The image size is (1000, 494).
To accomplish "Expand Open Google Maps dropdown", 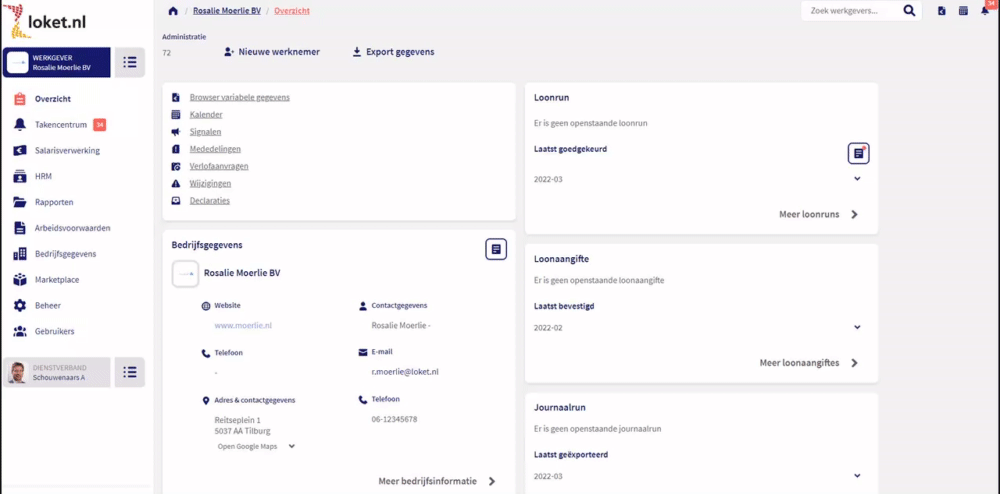I will [292, 446].
